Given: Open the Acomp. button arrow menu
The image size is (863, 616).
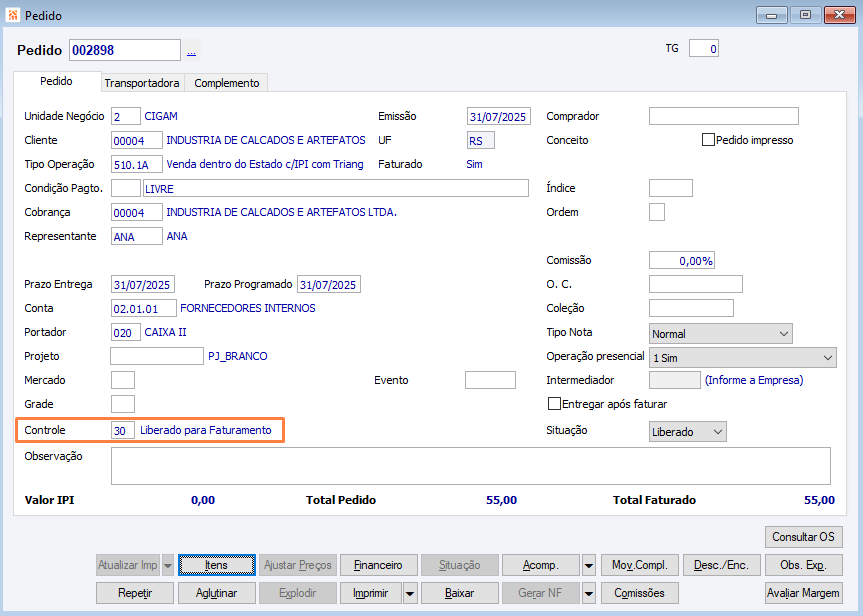Looking at the screenshot, I should 588,565.
